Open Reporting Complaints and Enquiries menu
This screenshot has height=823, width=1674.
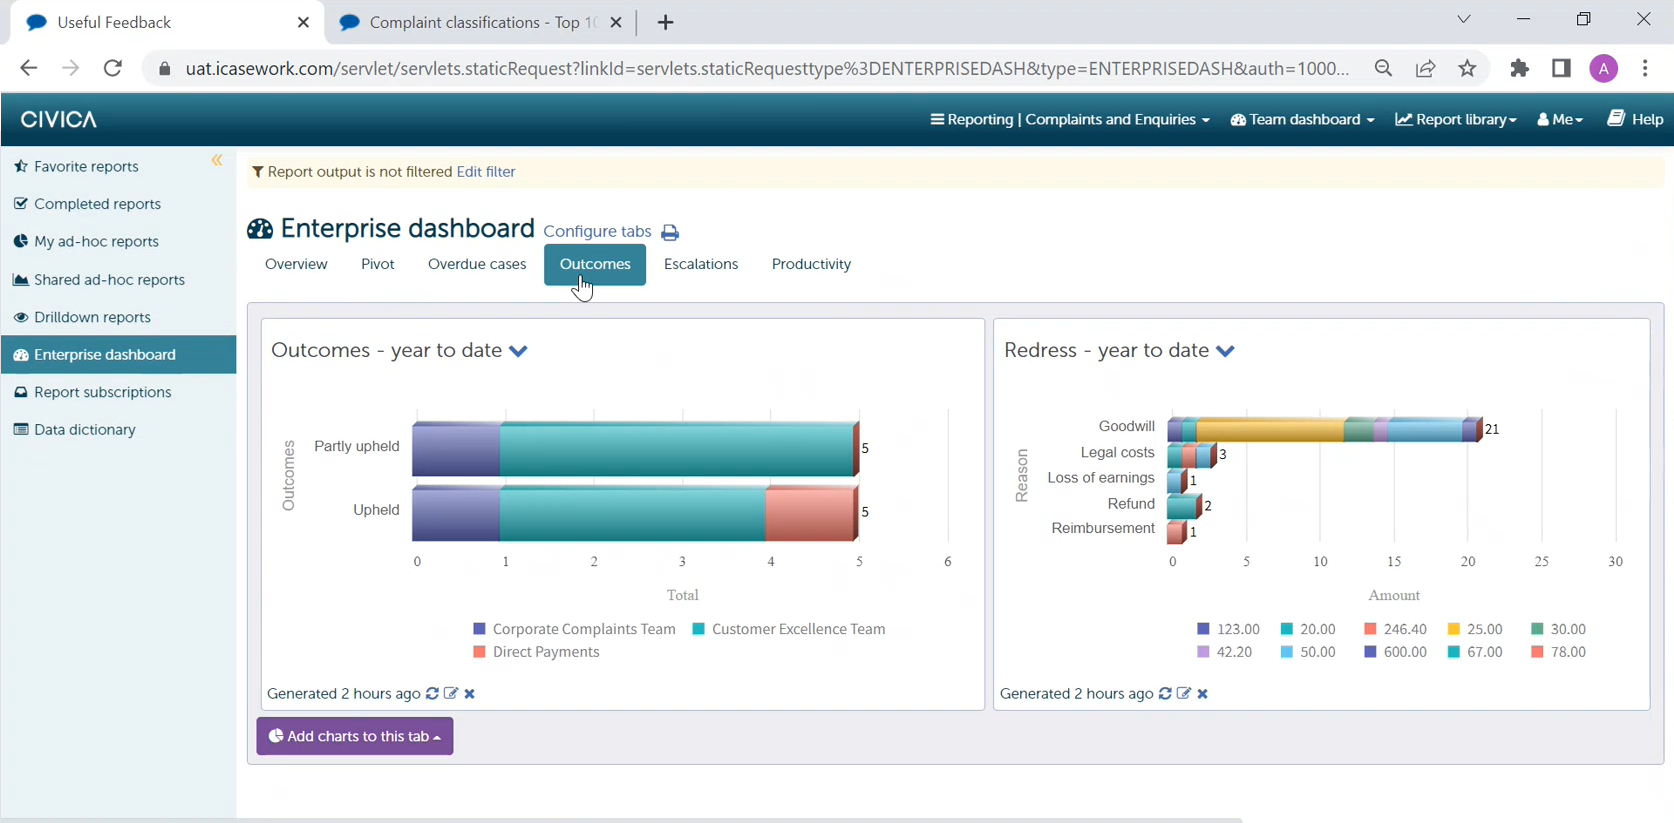click(x=1069, y=119)
